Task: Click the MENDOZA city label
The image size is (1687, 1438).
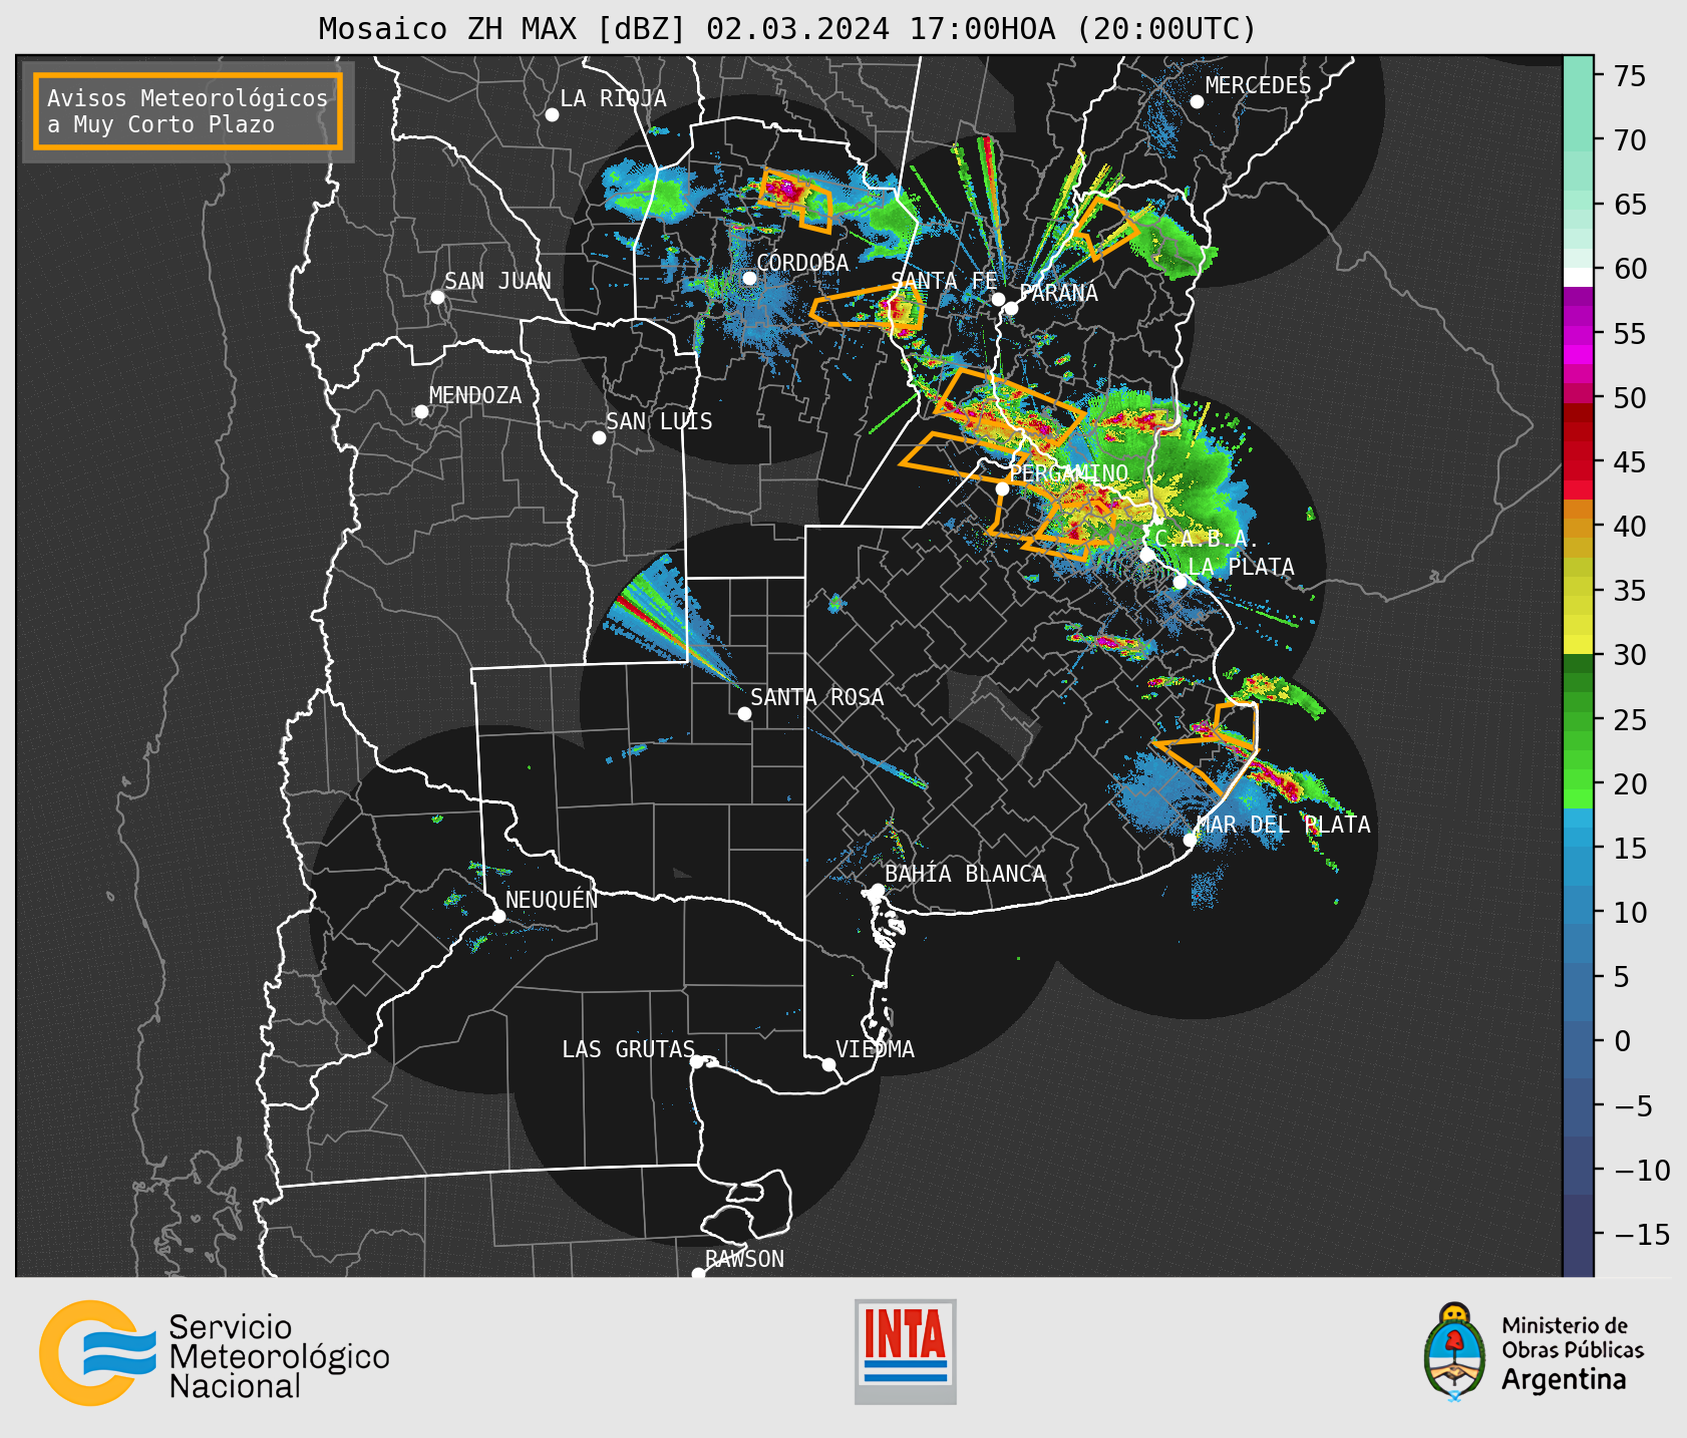Action: tap(475, 395)
